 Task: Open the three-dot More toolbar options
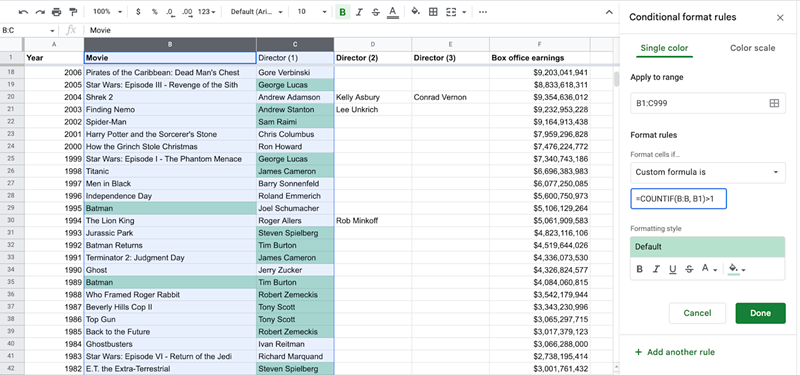pos(483,12)
